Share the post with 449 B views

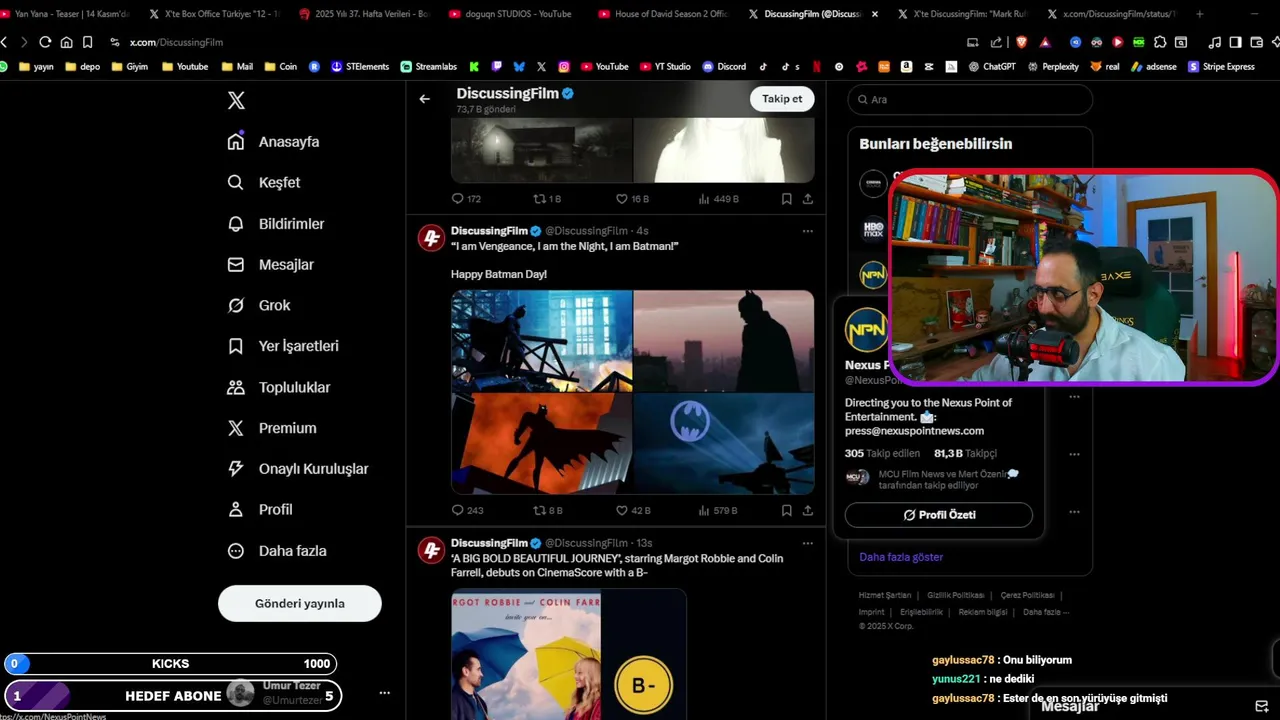click(x=808, y=199)
